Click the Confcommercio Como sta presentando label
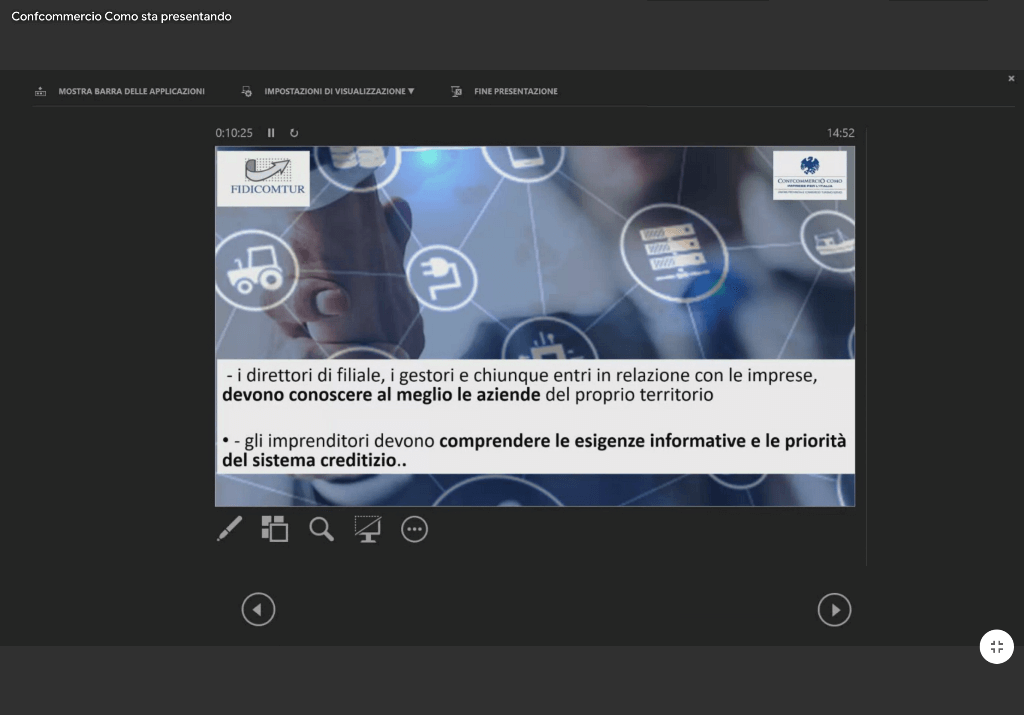 click(121, 16)
